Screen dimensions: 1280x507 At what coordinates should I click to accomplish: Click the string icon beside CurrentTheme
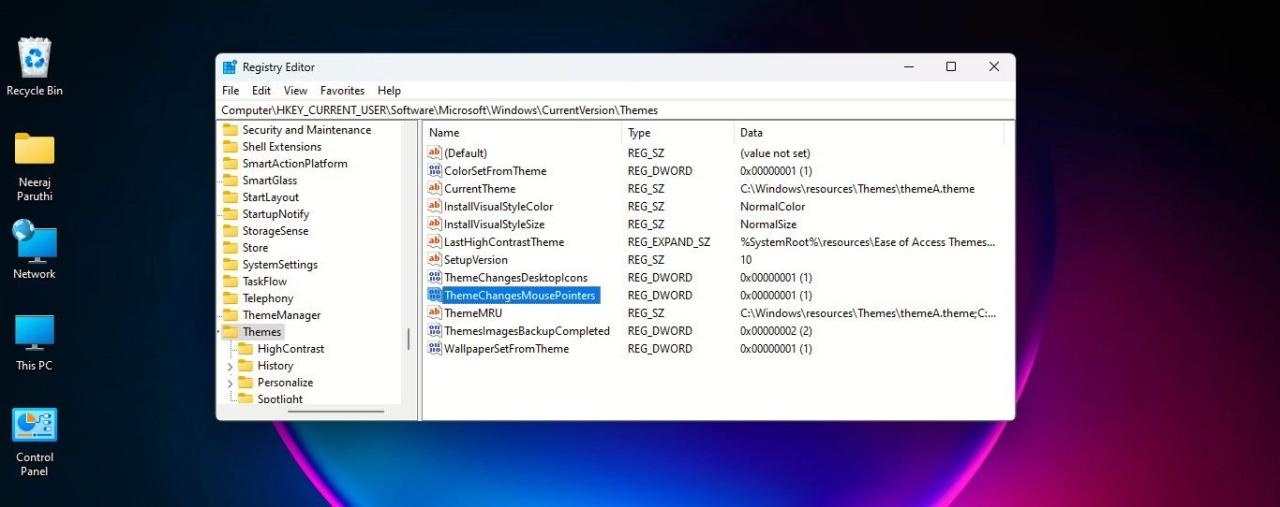click(x=434, y=188)
